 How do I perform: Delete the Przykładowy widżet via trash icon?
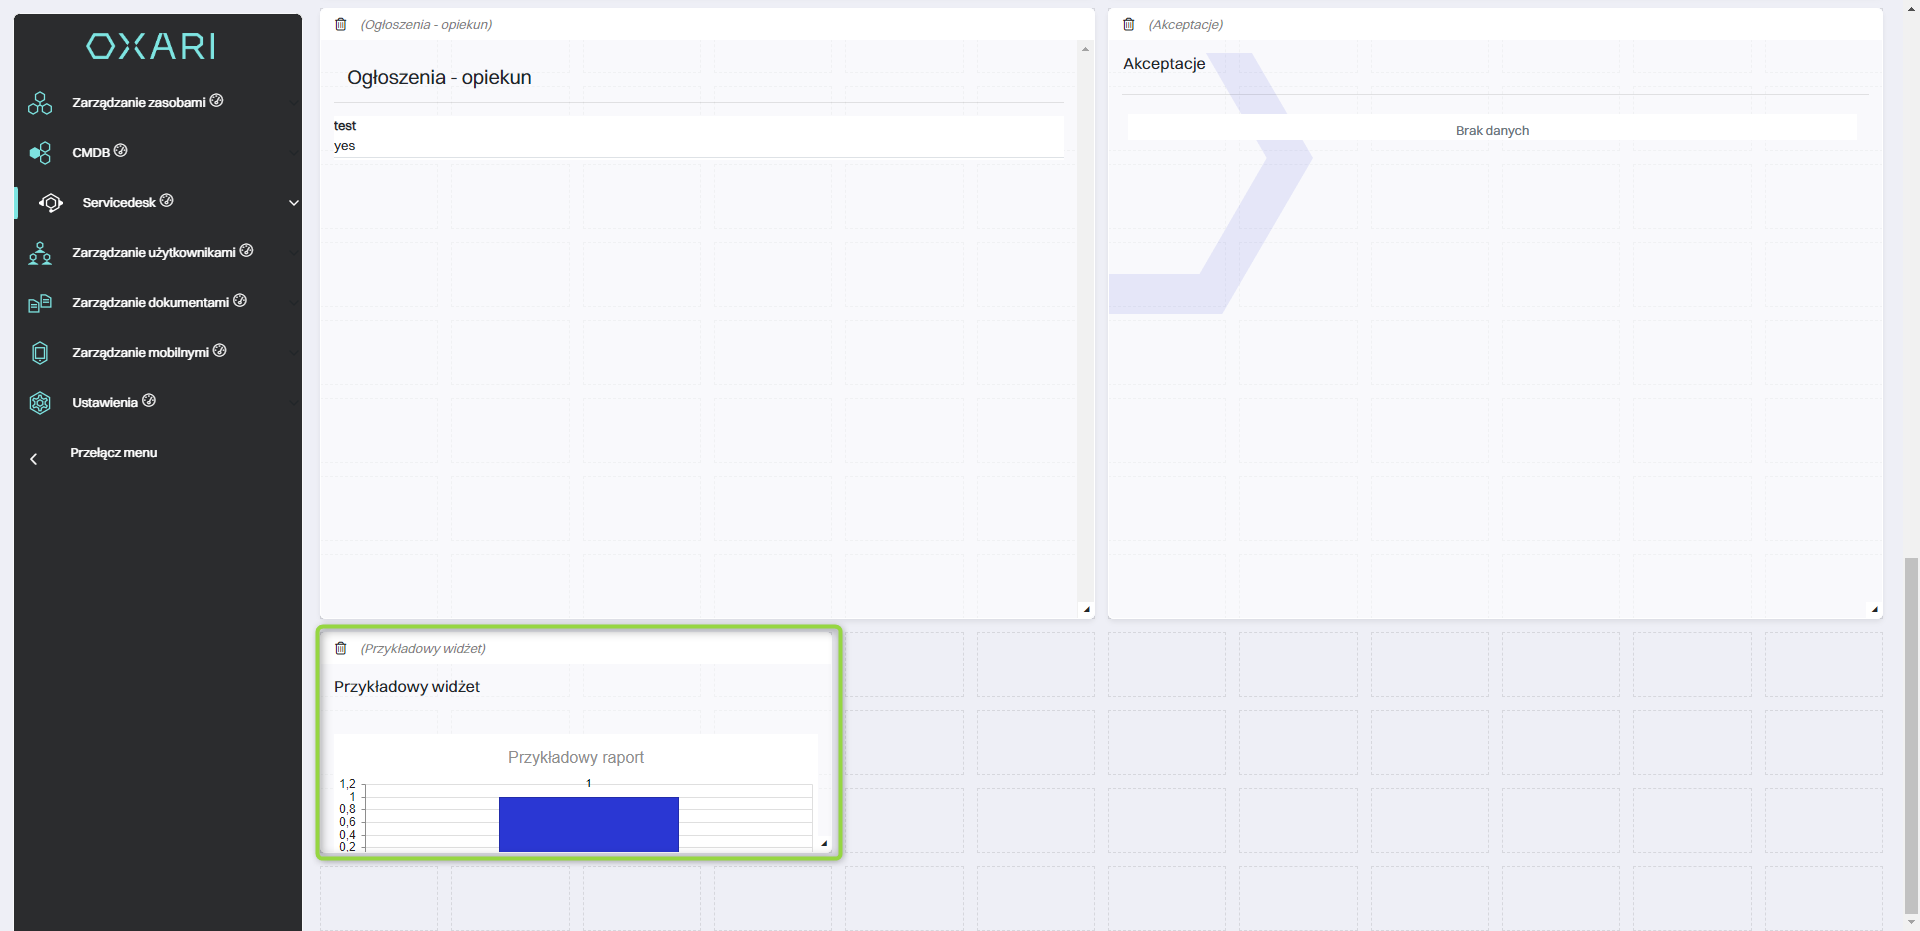tap(341, 649)
